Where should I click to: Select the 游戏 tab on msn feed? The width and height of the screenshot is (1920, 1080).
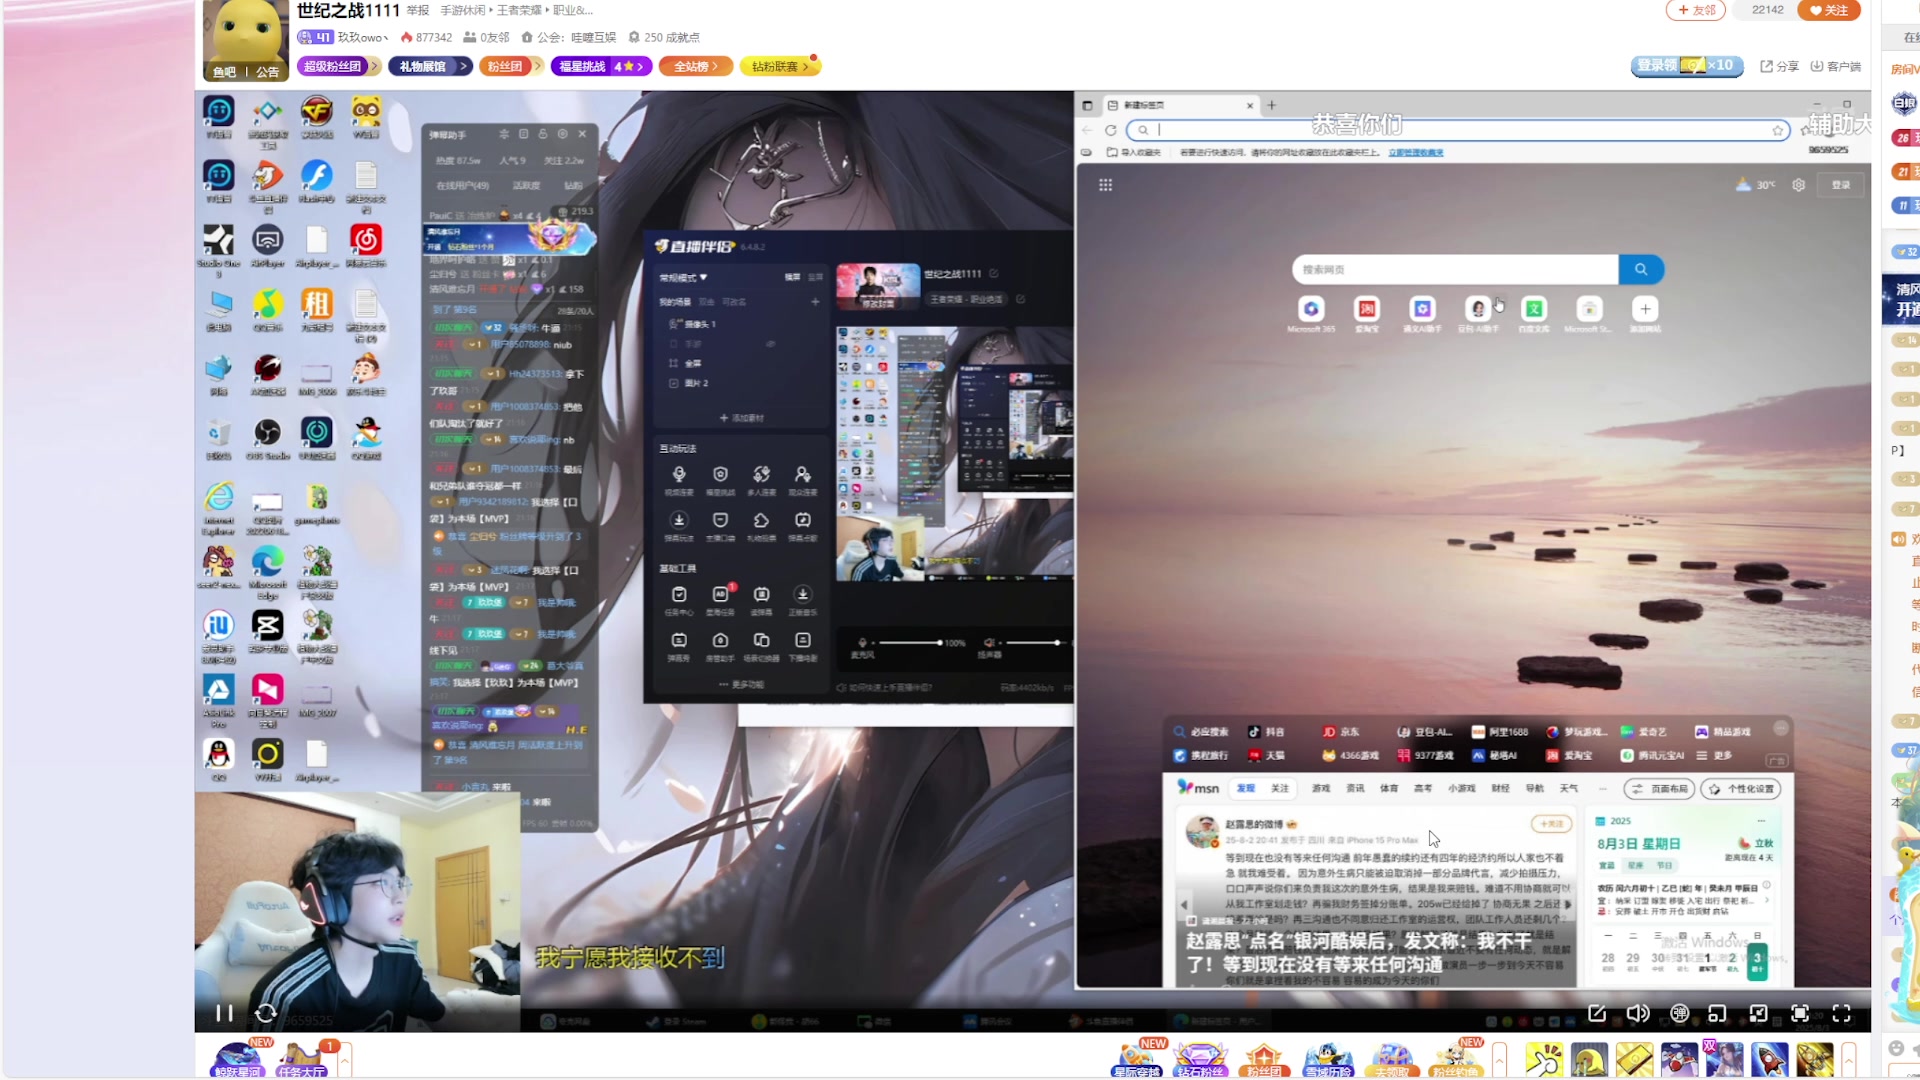[1321, 788]
